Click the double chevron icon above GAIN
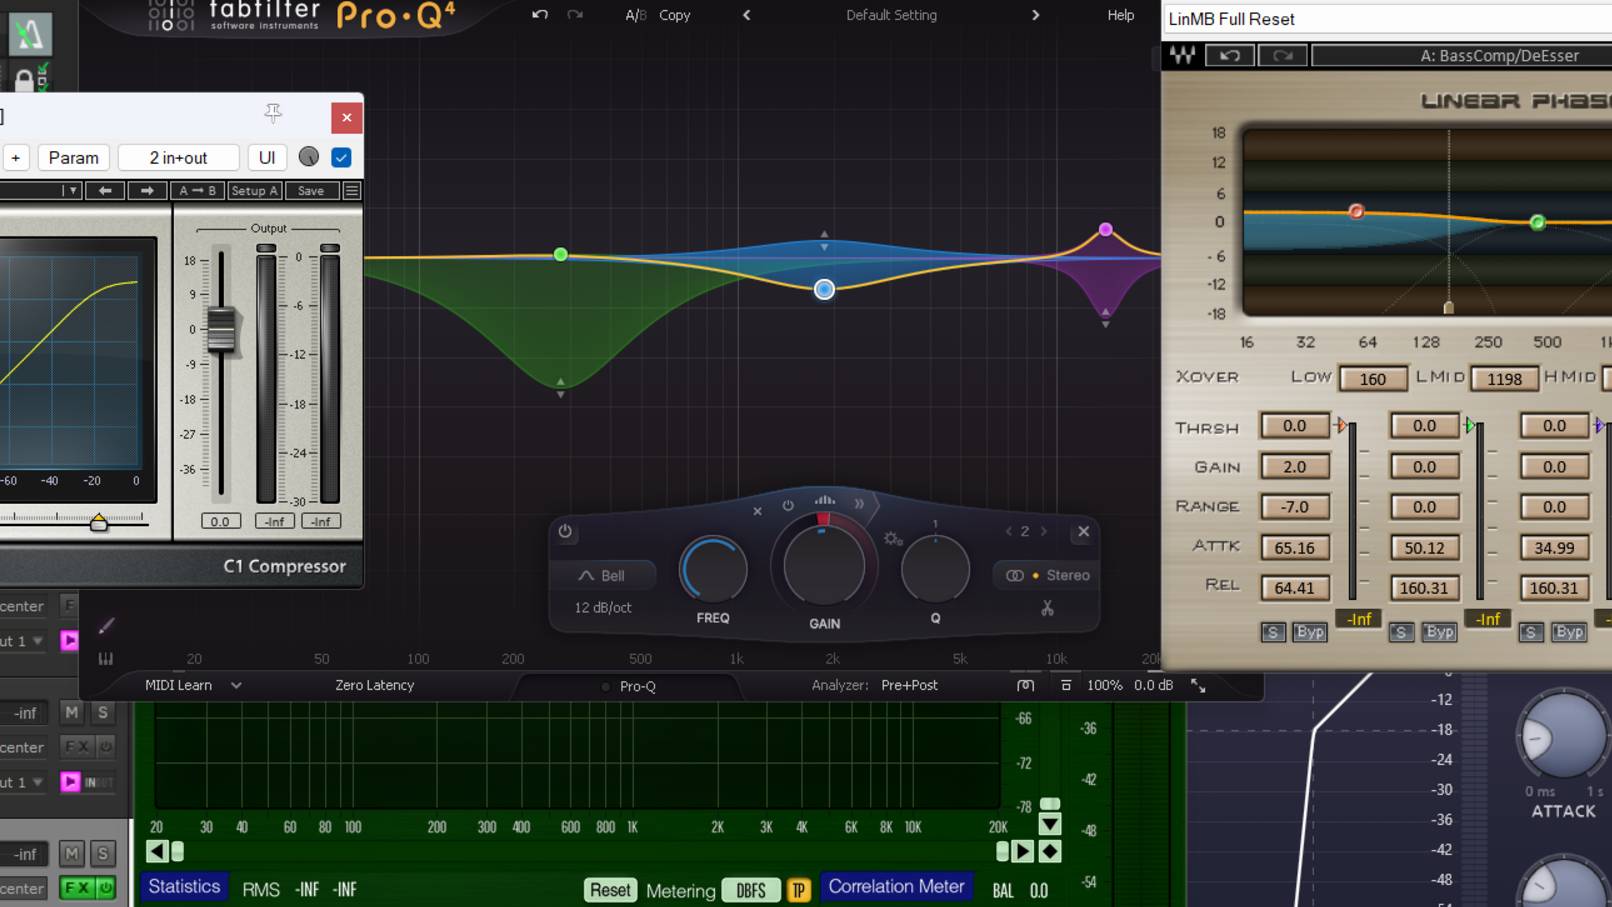The image size is (1612, 907). 859,504
